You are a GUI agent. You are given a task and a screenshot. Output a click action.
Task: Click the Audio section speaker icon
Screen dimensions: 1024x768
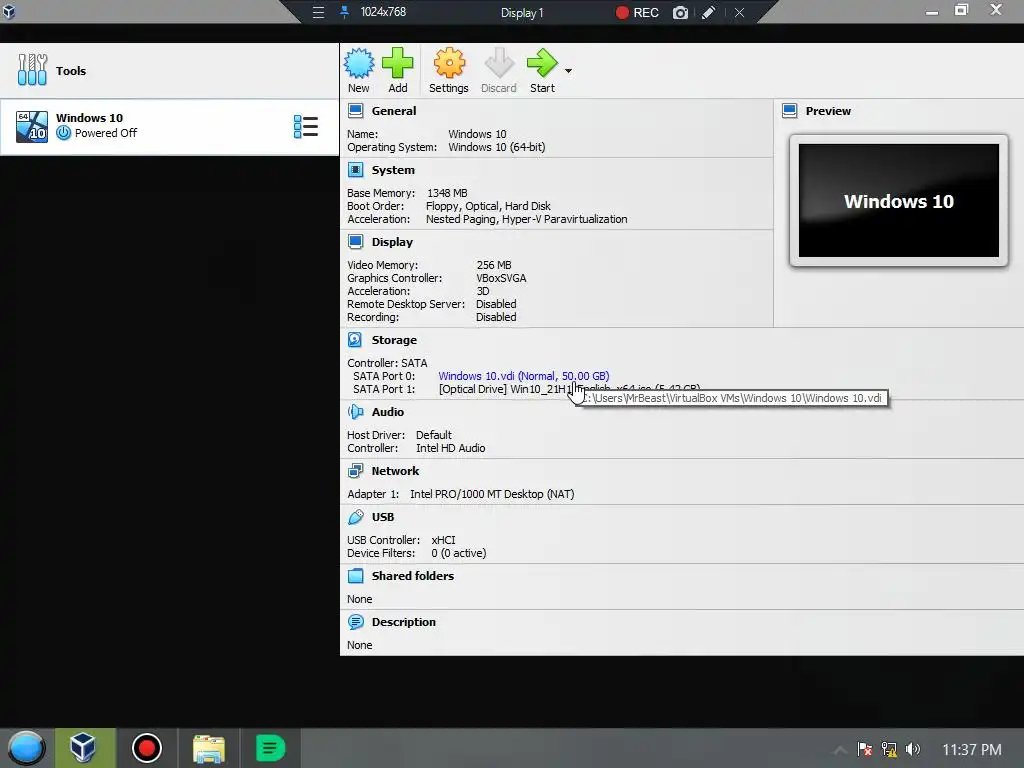[355, 412]
